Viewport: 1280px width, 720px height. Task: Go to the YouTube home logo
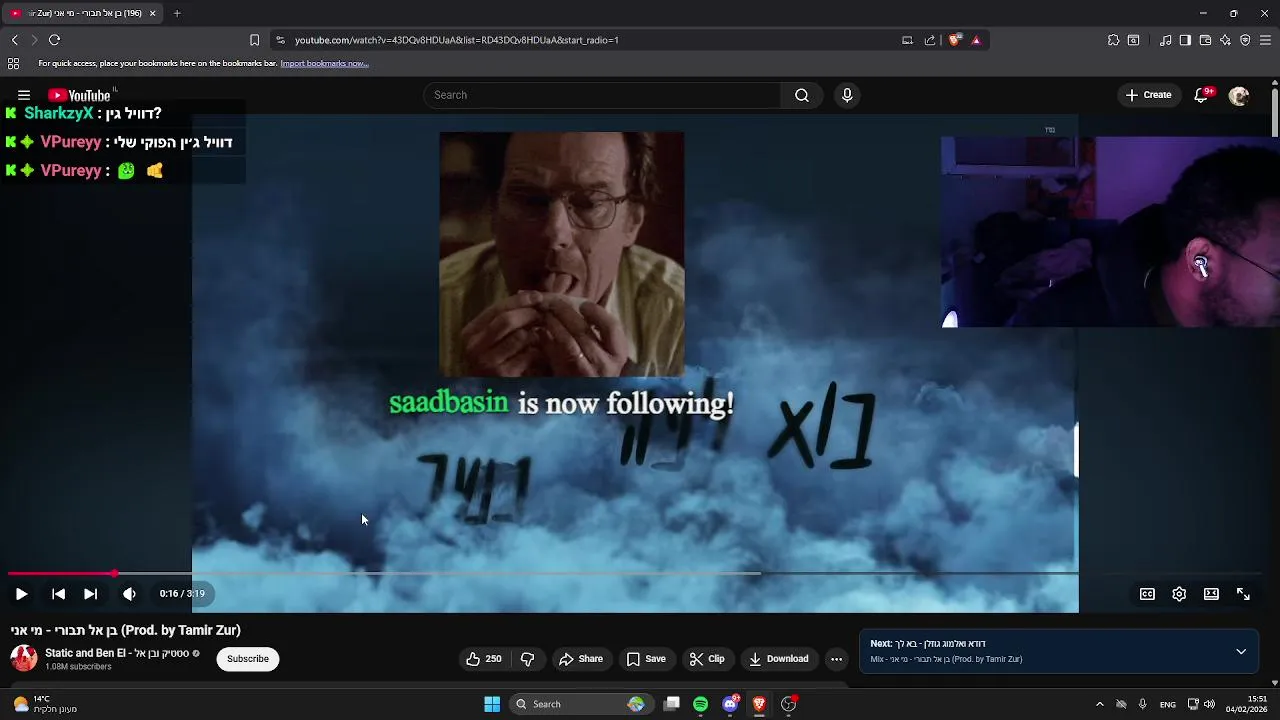(x=80, y=95)
